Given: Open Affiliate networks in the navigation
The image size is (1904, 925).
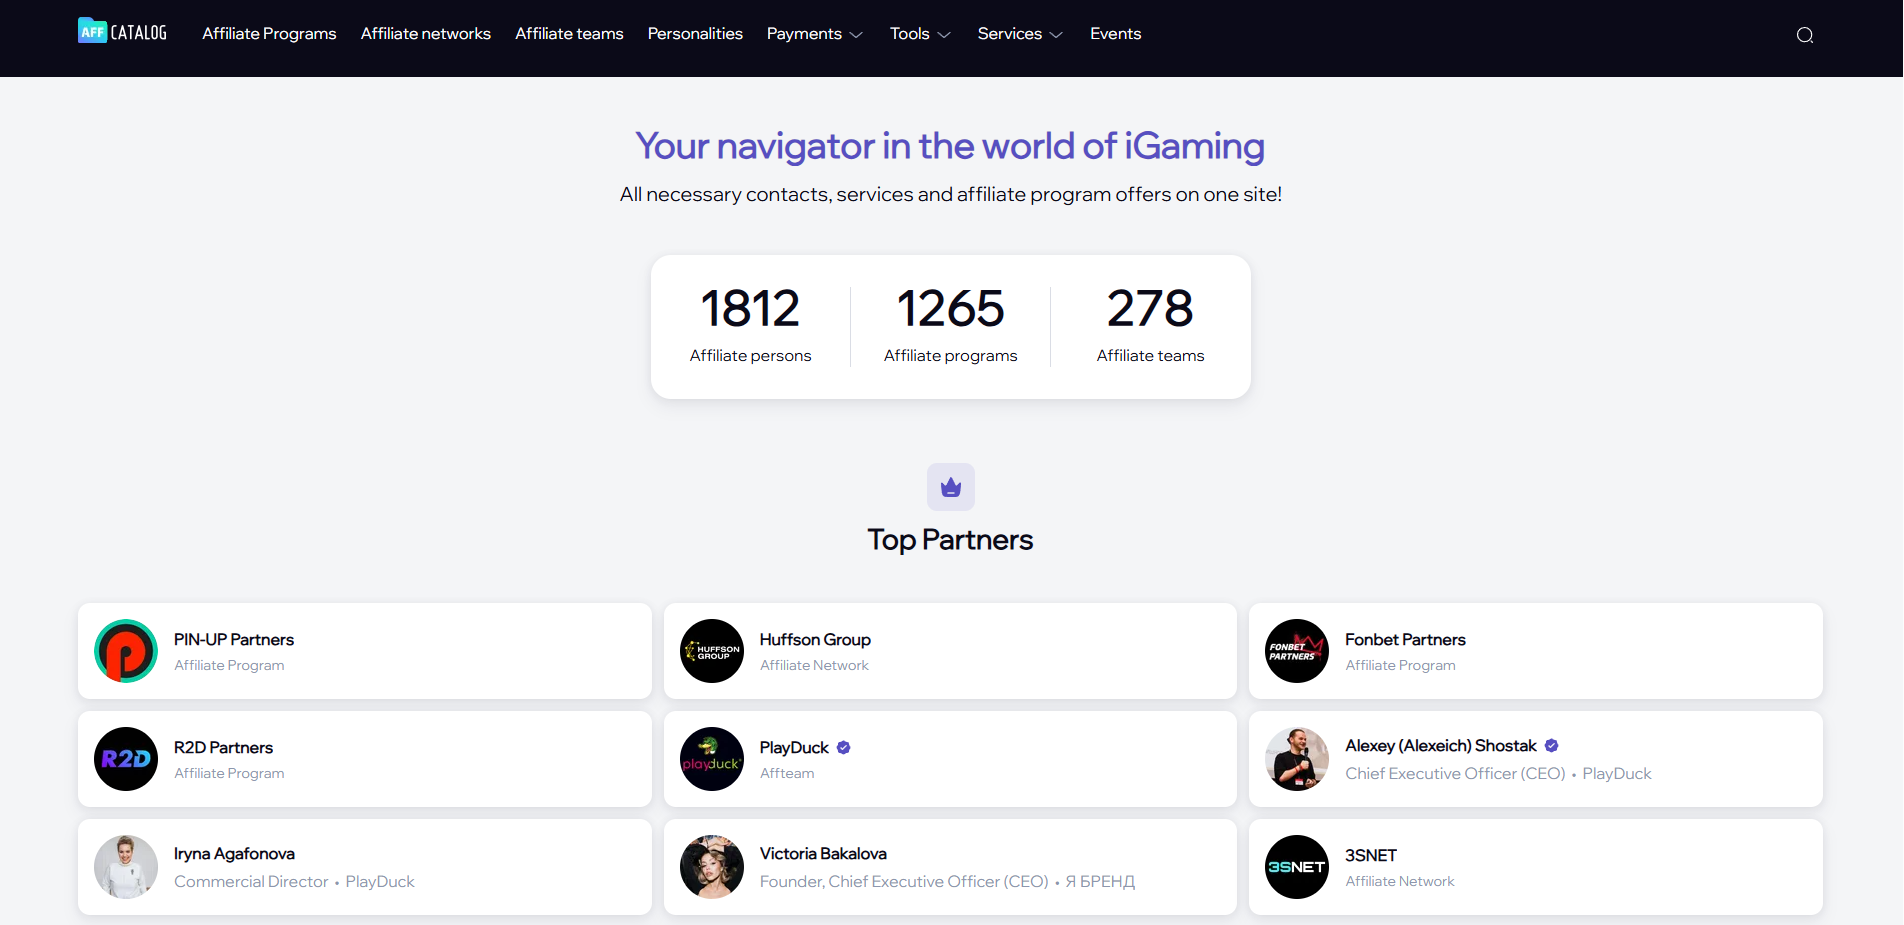Looking at the screenshot, I should 426,34.
